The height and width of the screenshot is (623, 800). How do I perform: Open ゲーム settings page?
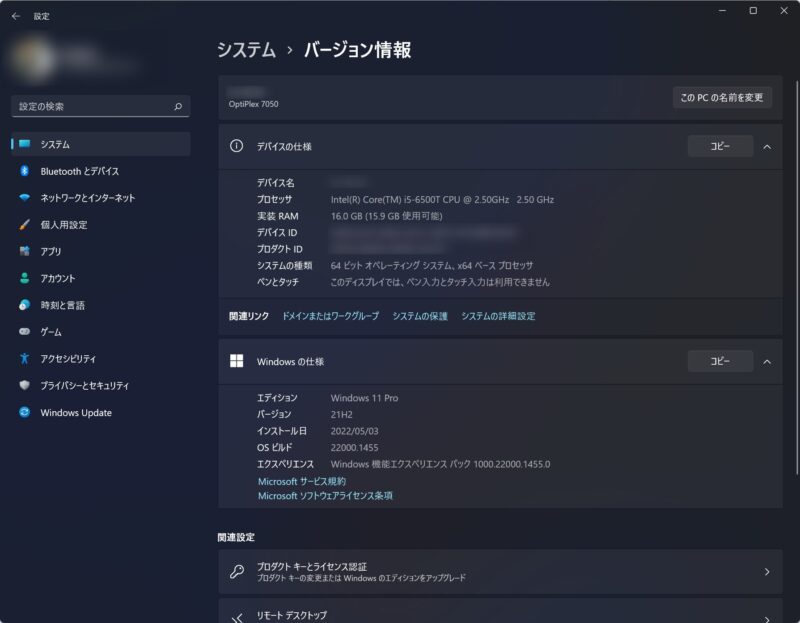(x=101, y=332)
